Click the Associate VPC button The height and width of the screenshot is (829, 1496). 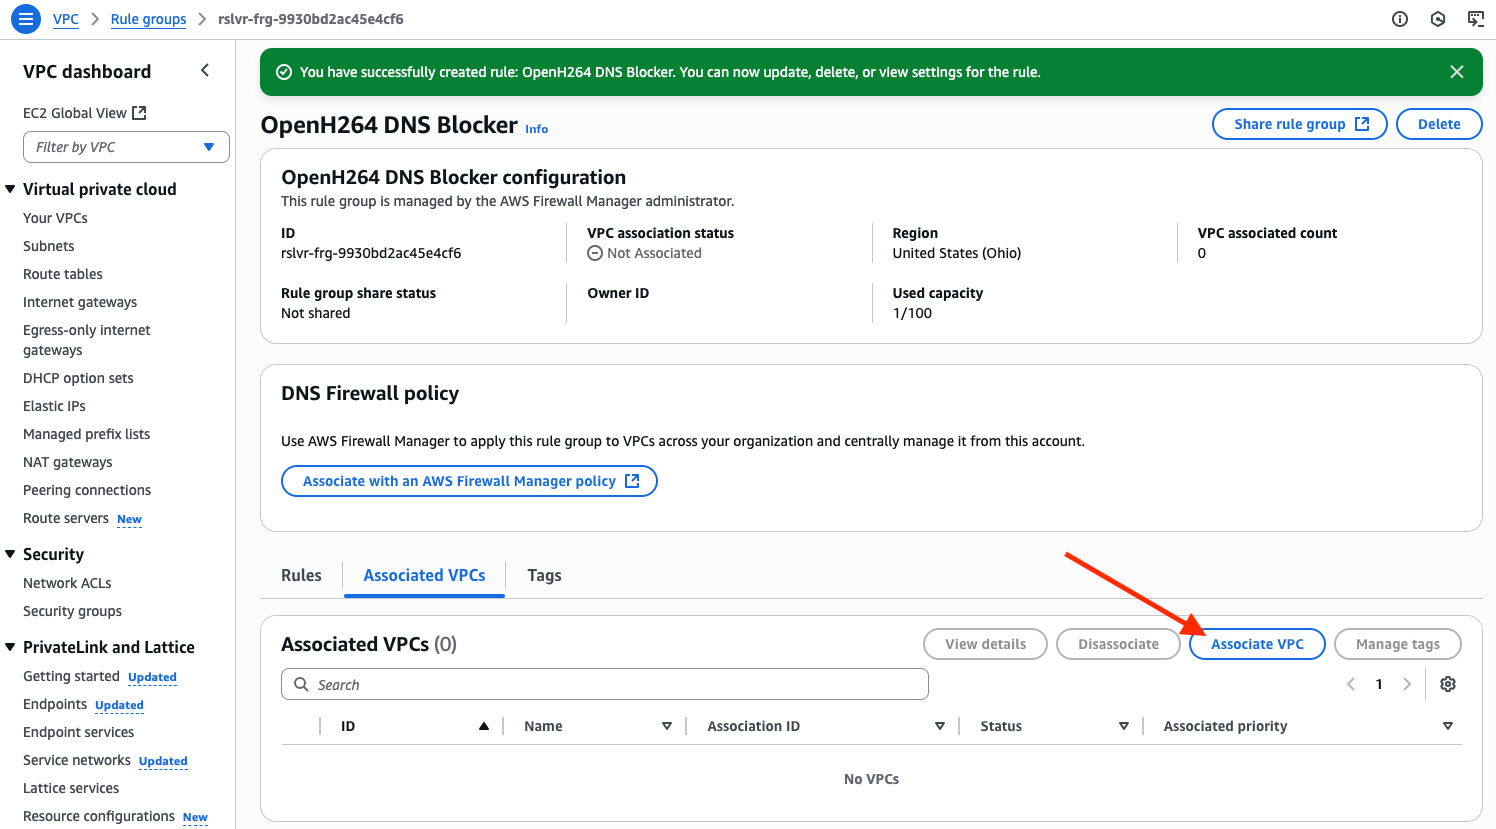(x=1257, y=644)
